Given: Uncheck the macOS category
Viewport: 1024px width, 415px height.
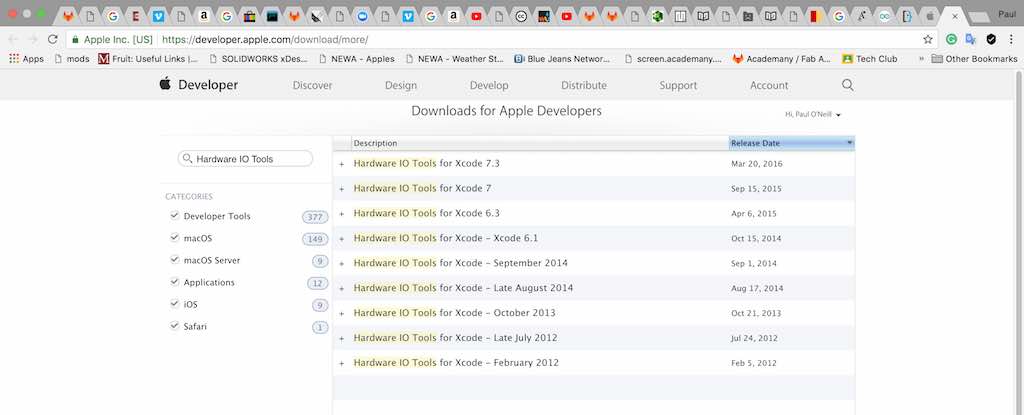Looking at the screenshot, I should (x=174, y=238).
